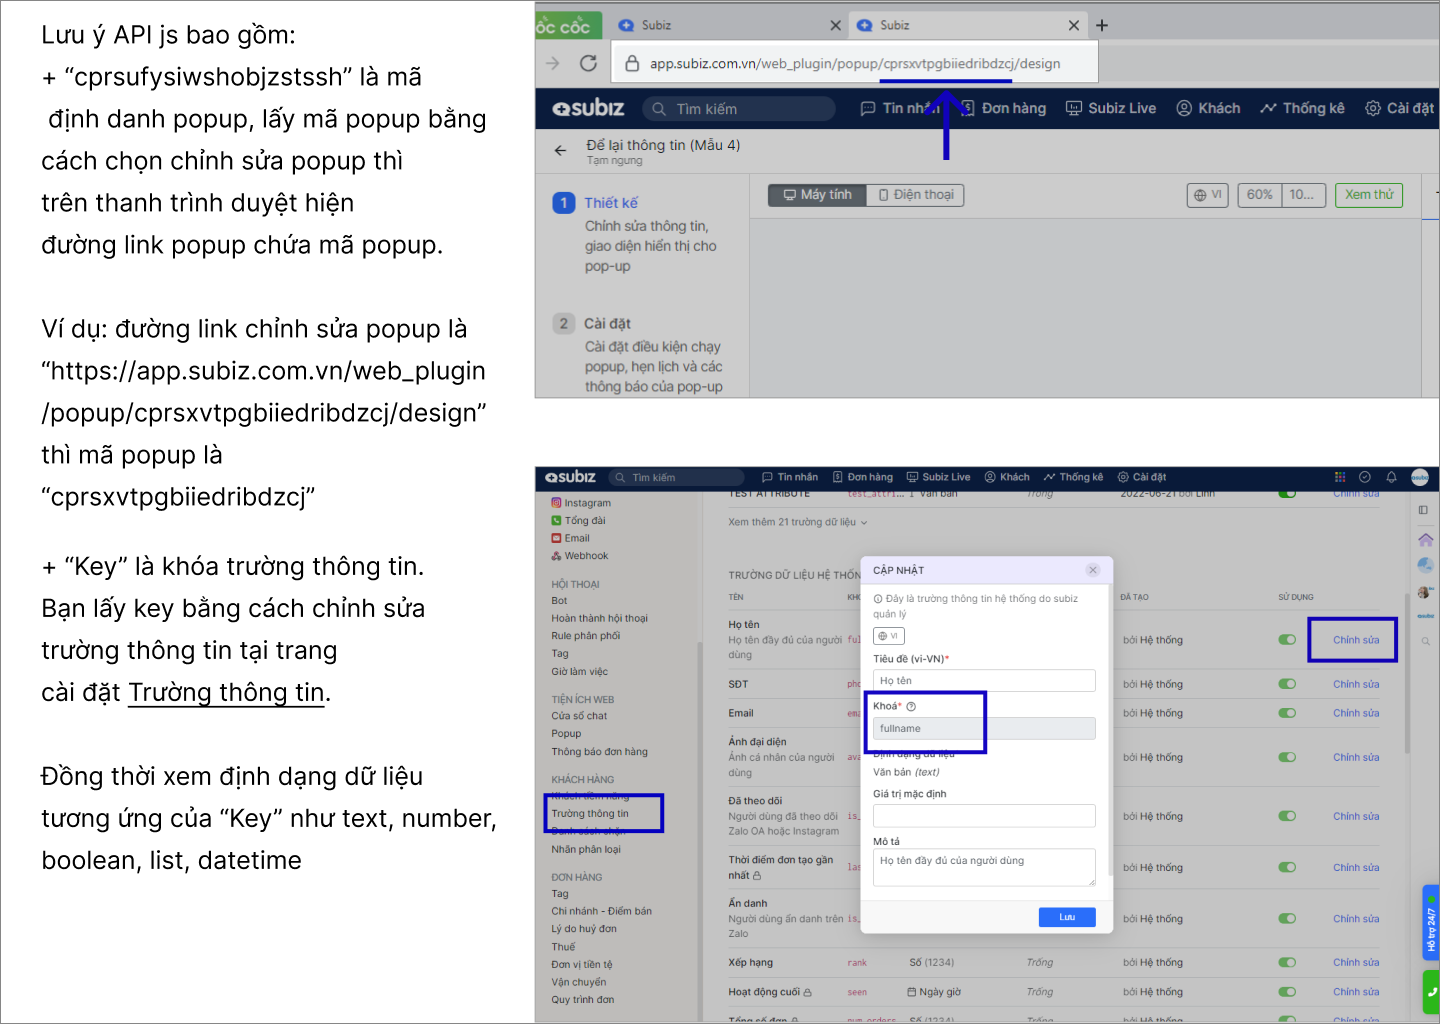This screenshot has width=1440, height=1024.
Task: Open the VI language dropdown in design toolbar
Action: coord(1208,195)
